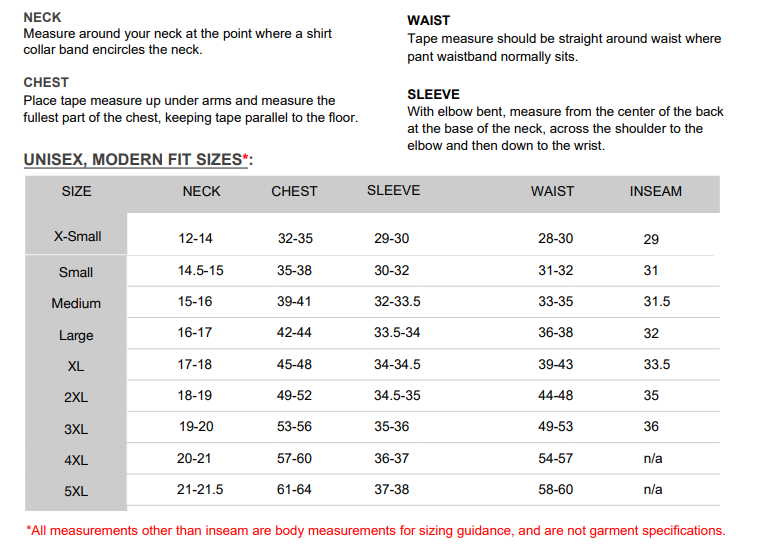Click the INSEAM column header
This screenshot has height=553, width=766.
(655, 191)
